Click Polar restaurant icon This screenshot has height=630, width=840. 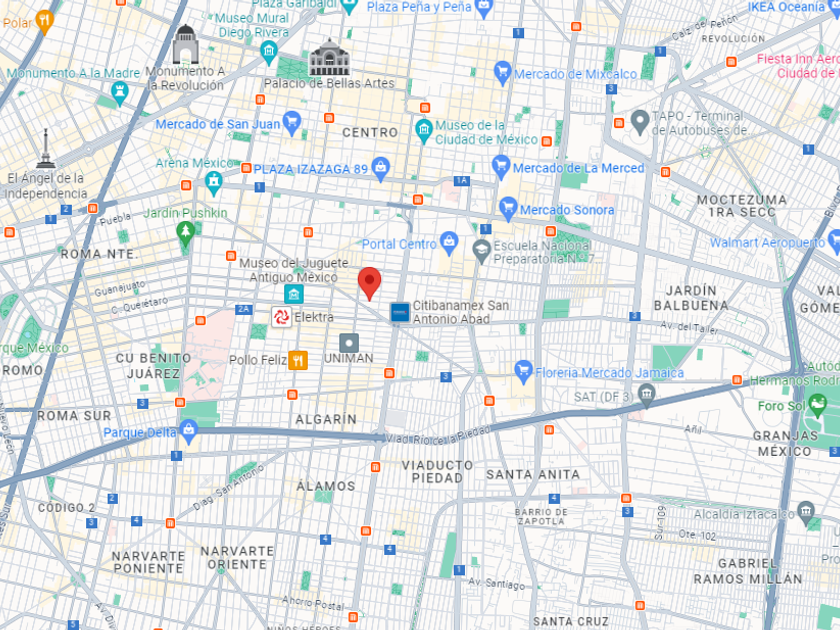point(44,22)
